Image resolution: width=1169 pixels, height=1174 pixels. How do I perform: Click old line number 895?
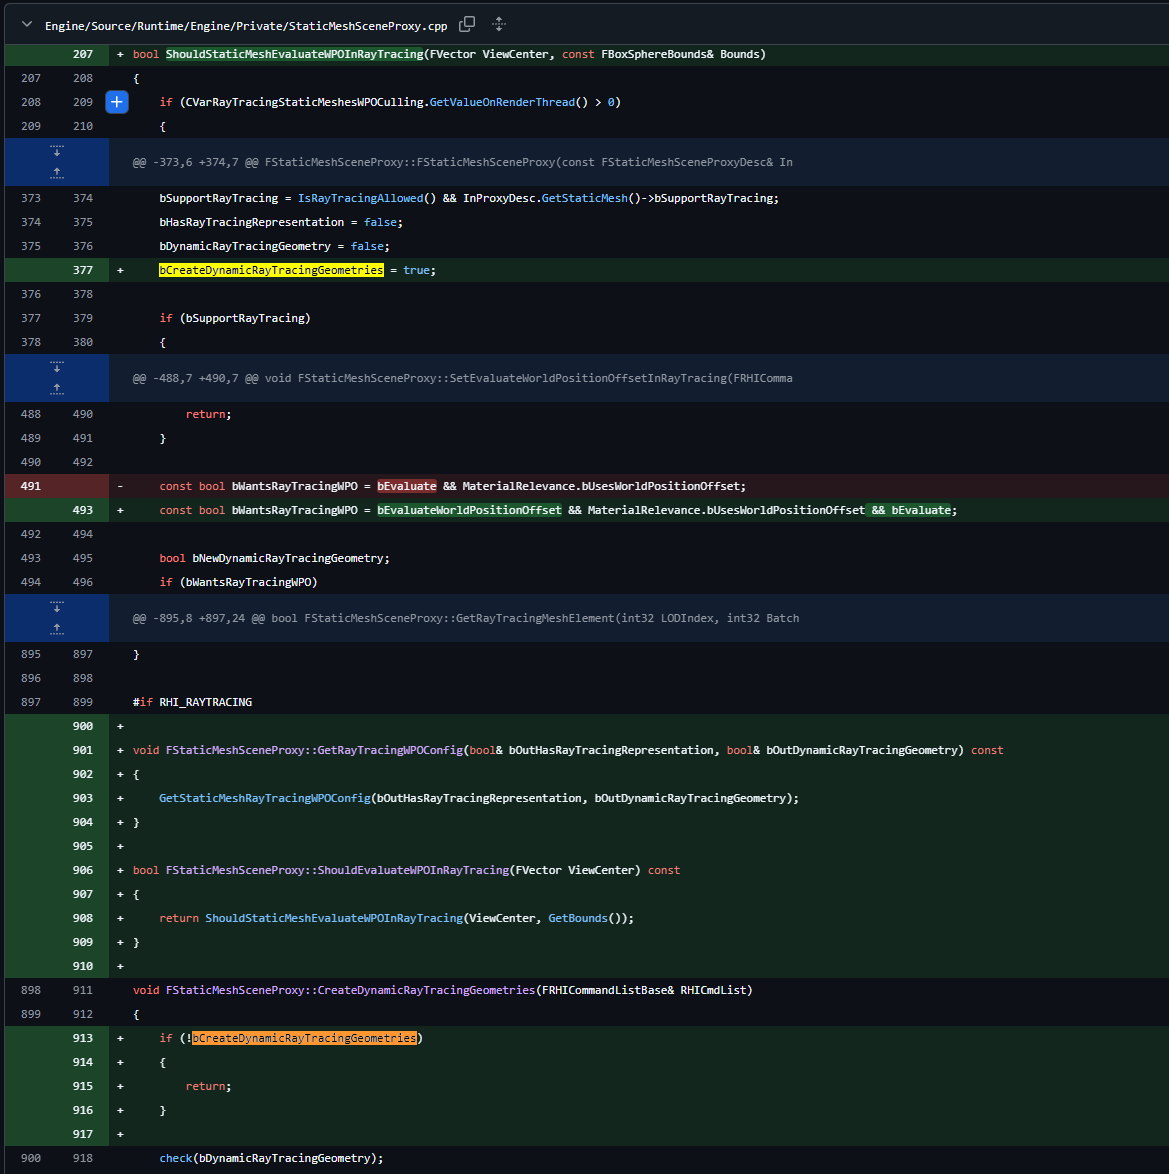[x=31, y=654]
